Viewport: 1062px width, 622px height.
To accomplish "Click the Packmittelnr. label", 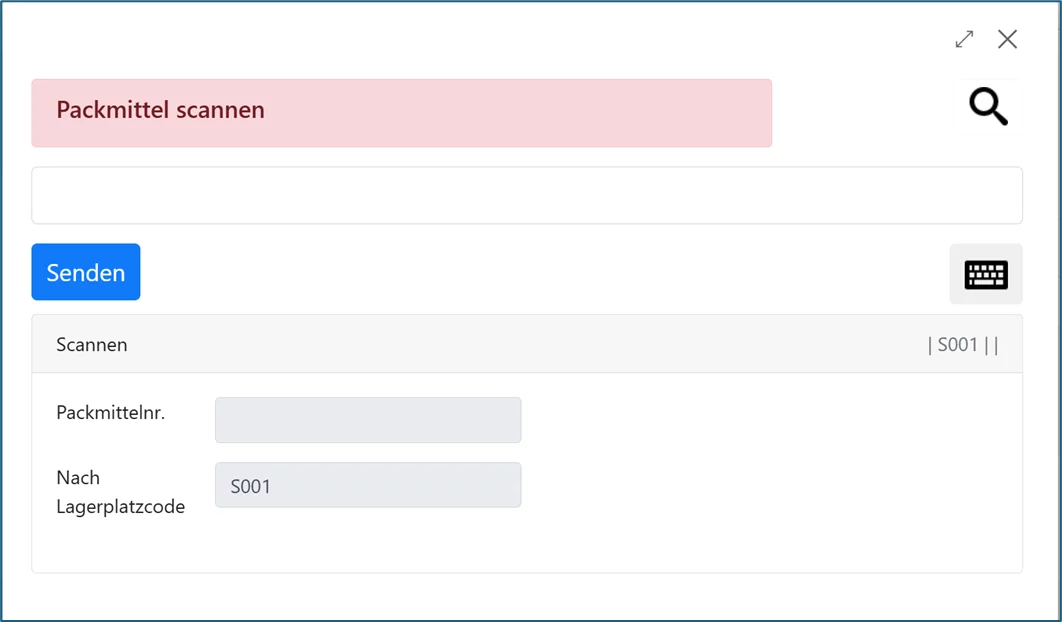I will 110,412.
